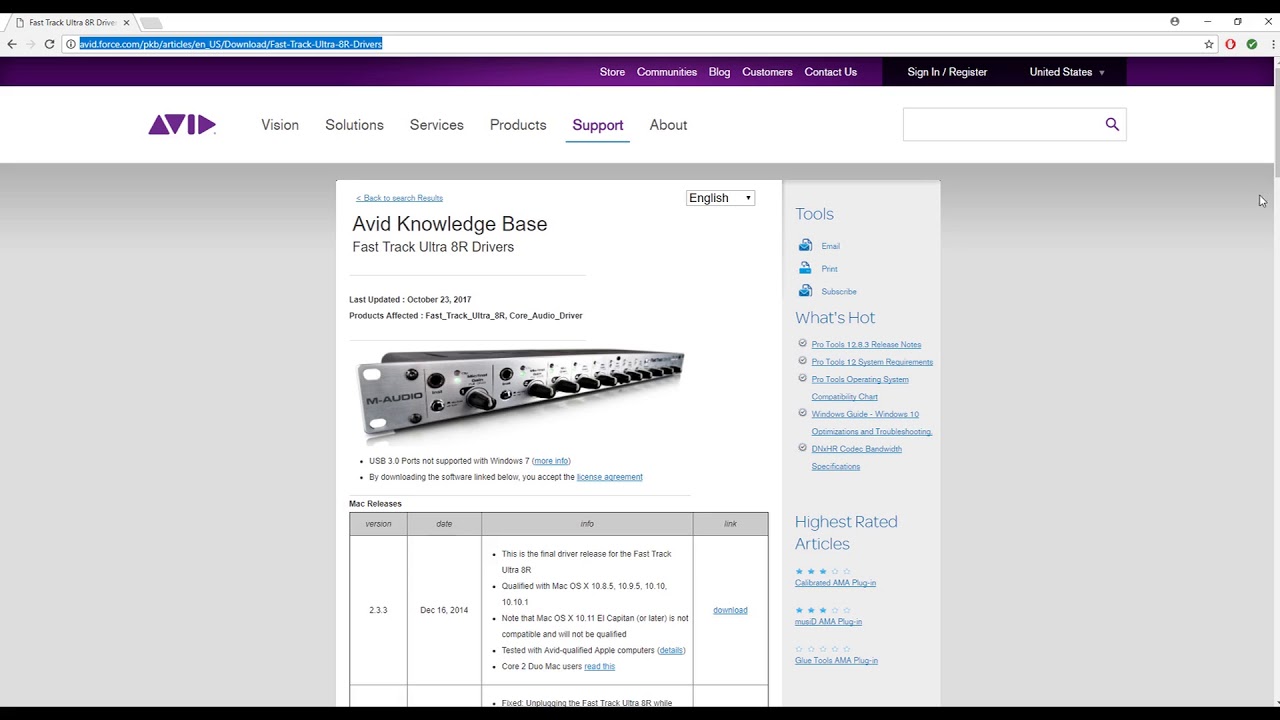Close the Fast Track Ultra 8R tab
Viewport: 1280px width, 720px height.
click(x=126, y=22)
